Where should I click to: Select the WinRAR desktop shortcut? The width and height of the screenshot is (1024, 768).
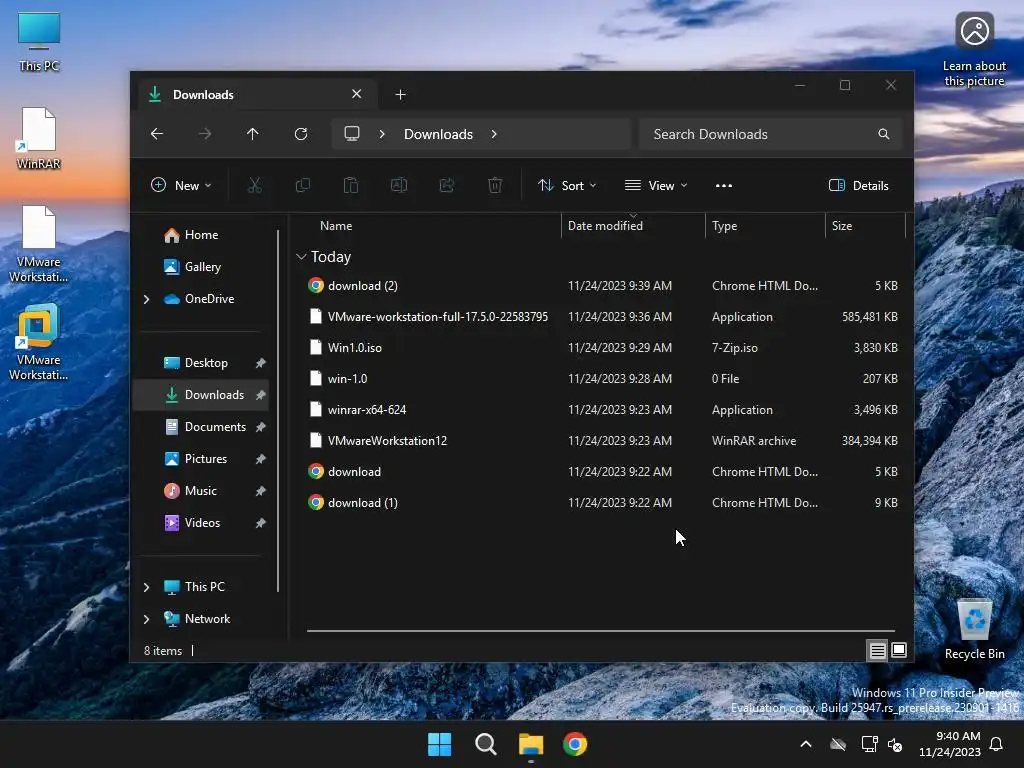click(x=39, y=138)
